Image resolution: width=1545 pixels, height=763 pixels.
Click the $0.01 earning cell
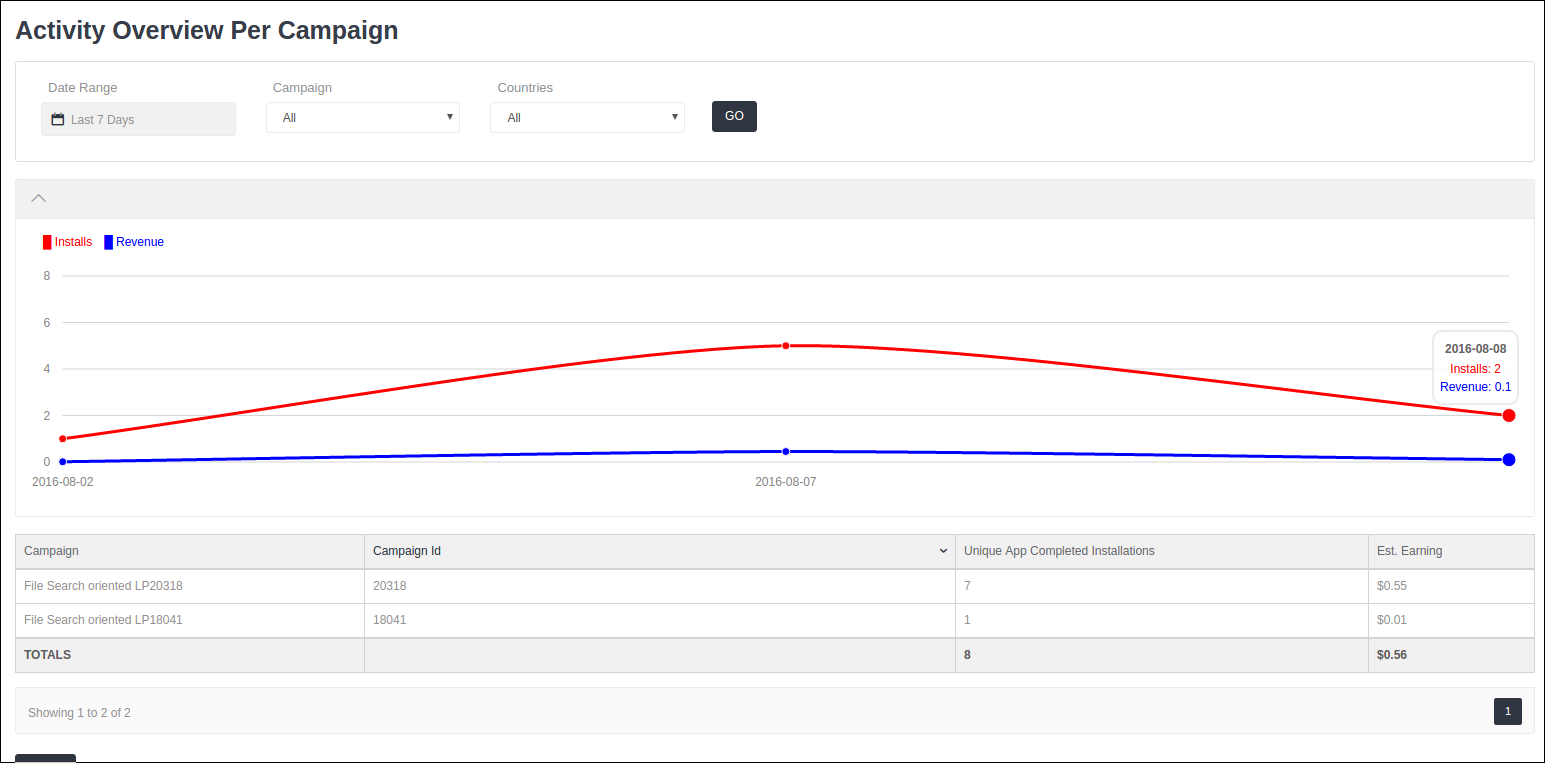(1451, 620)
